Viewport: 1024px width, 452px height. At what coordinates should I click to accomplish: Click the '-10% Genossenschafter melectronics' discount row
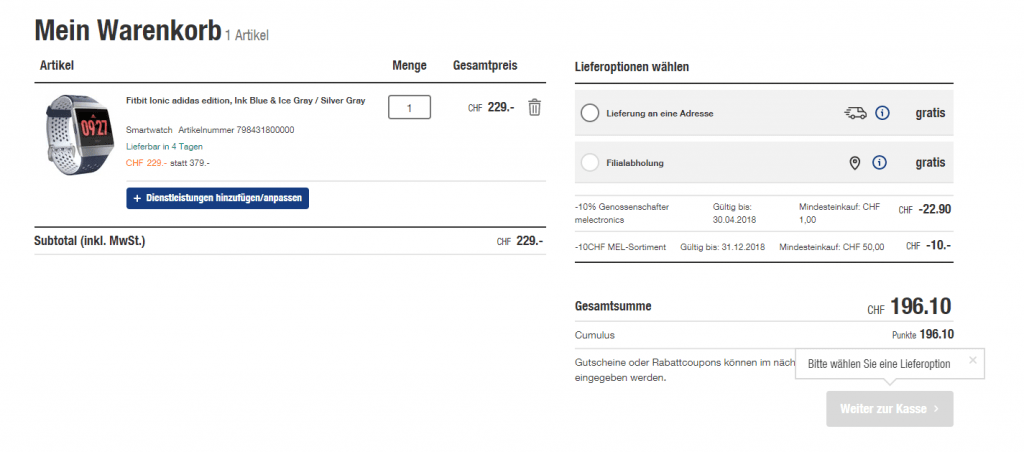pos(622,212)
